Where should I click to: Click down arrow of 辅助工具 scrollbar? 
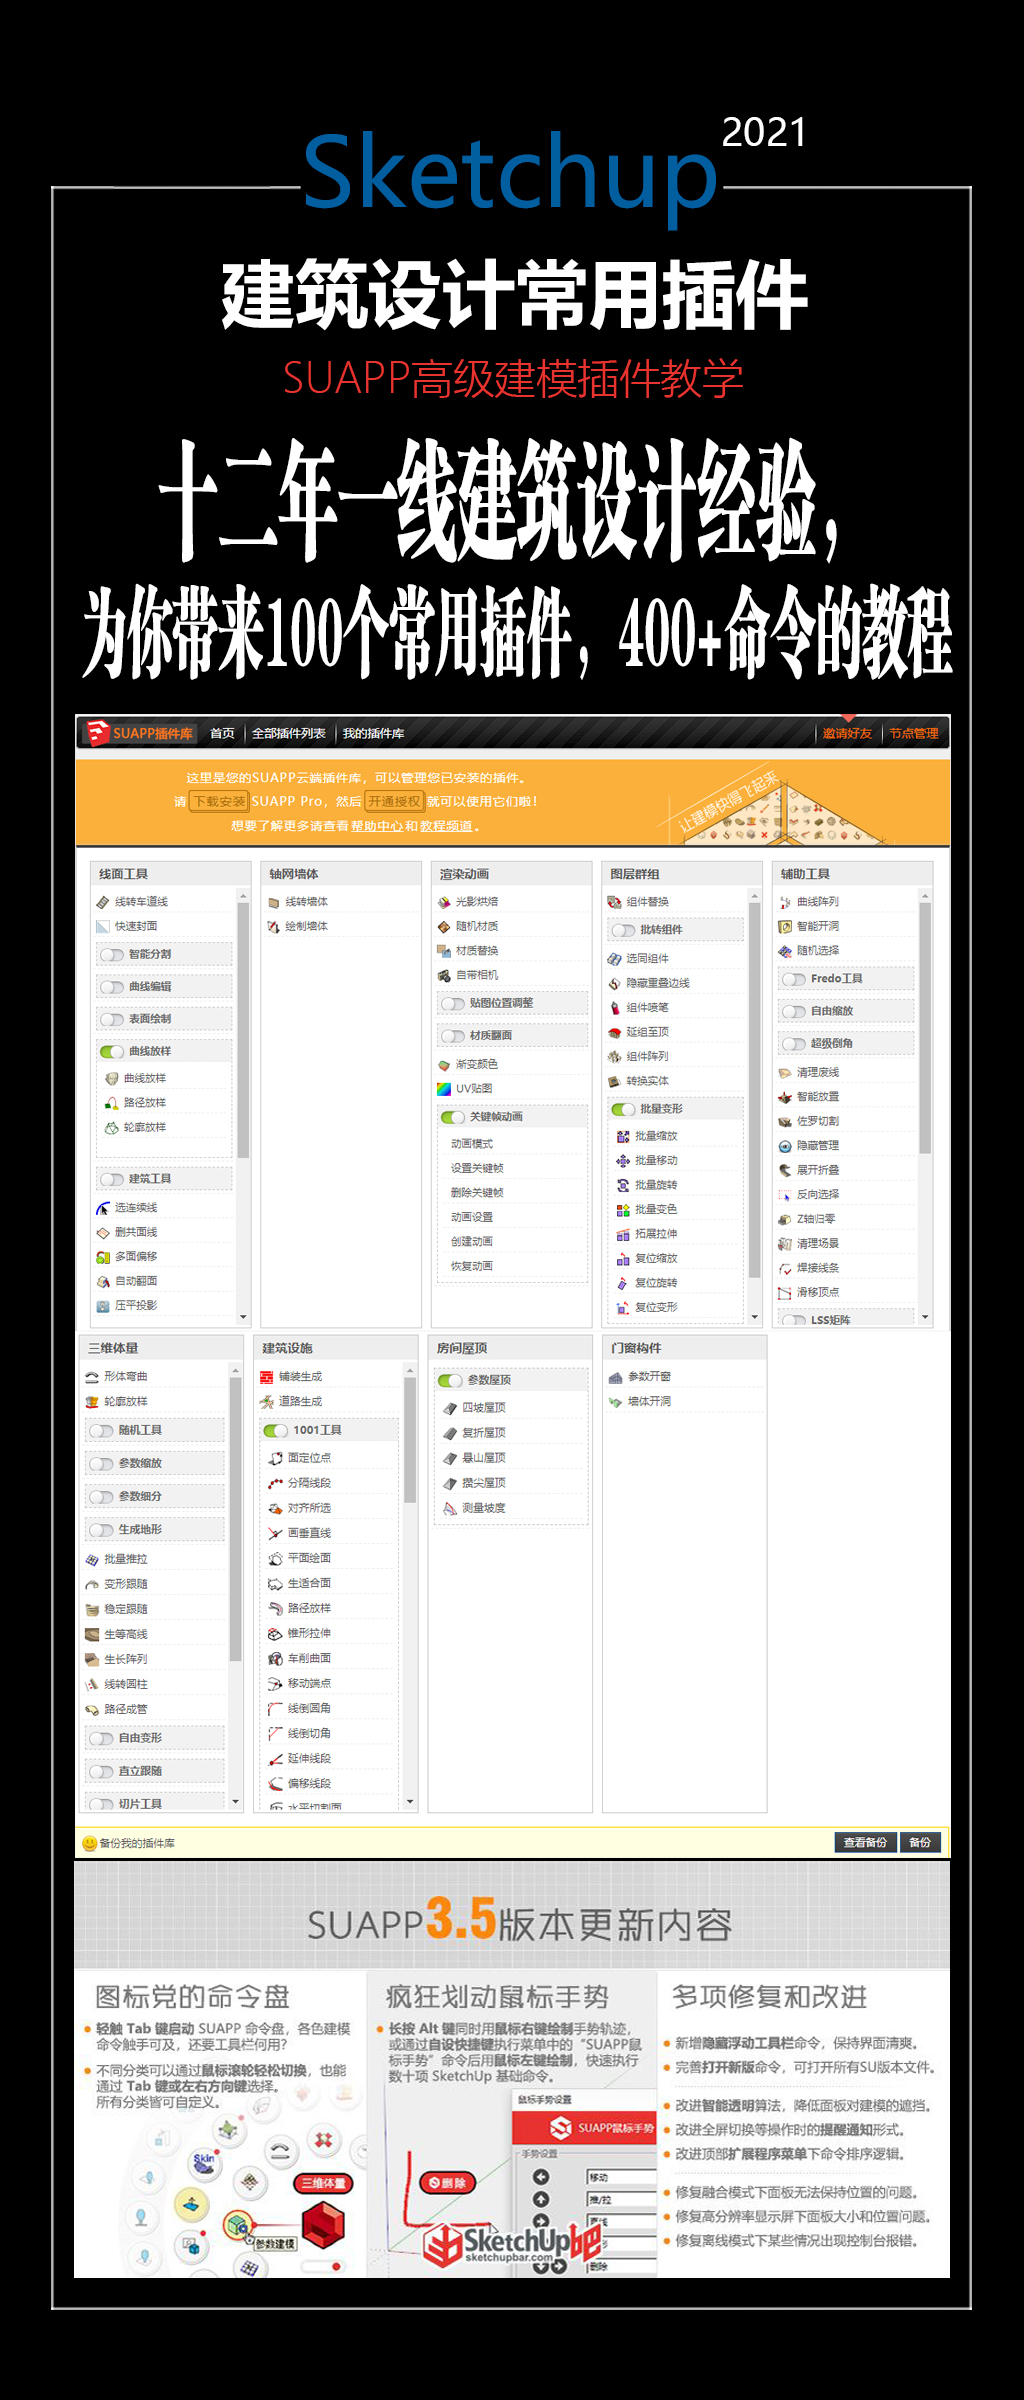pyautogui.click(x=925, y=1317)
